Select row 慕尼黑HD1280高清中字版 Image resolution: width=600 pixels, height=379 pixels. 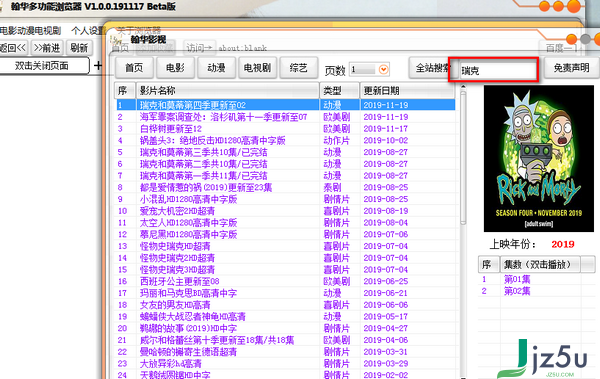click(285, 234)
